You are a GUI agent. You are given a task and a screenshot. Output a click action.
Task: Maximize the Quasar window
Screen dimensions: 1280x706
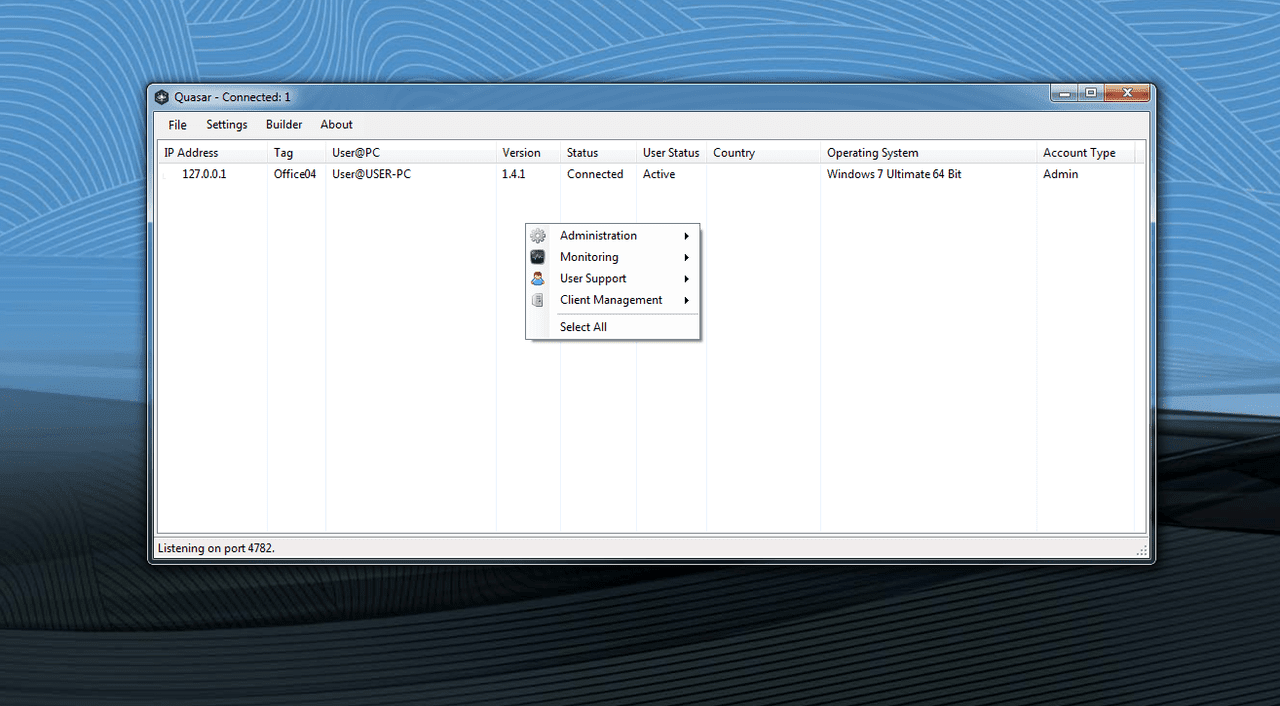1091,94
